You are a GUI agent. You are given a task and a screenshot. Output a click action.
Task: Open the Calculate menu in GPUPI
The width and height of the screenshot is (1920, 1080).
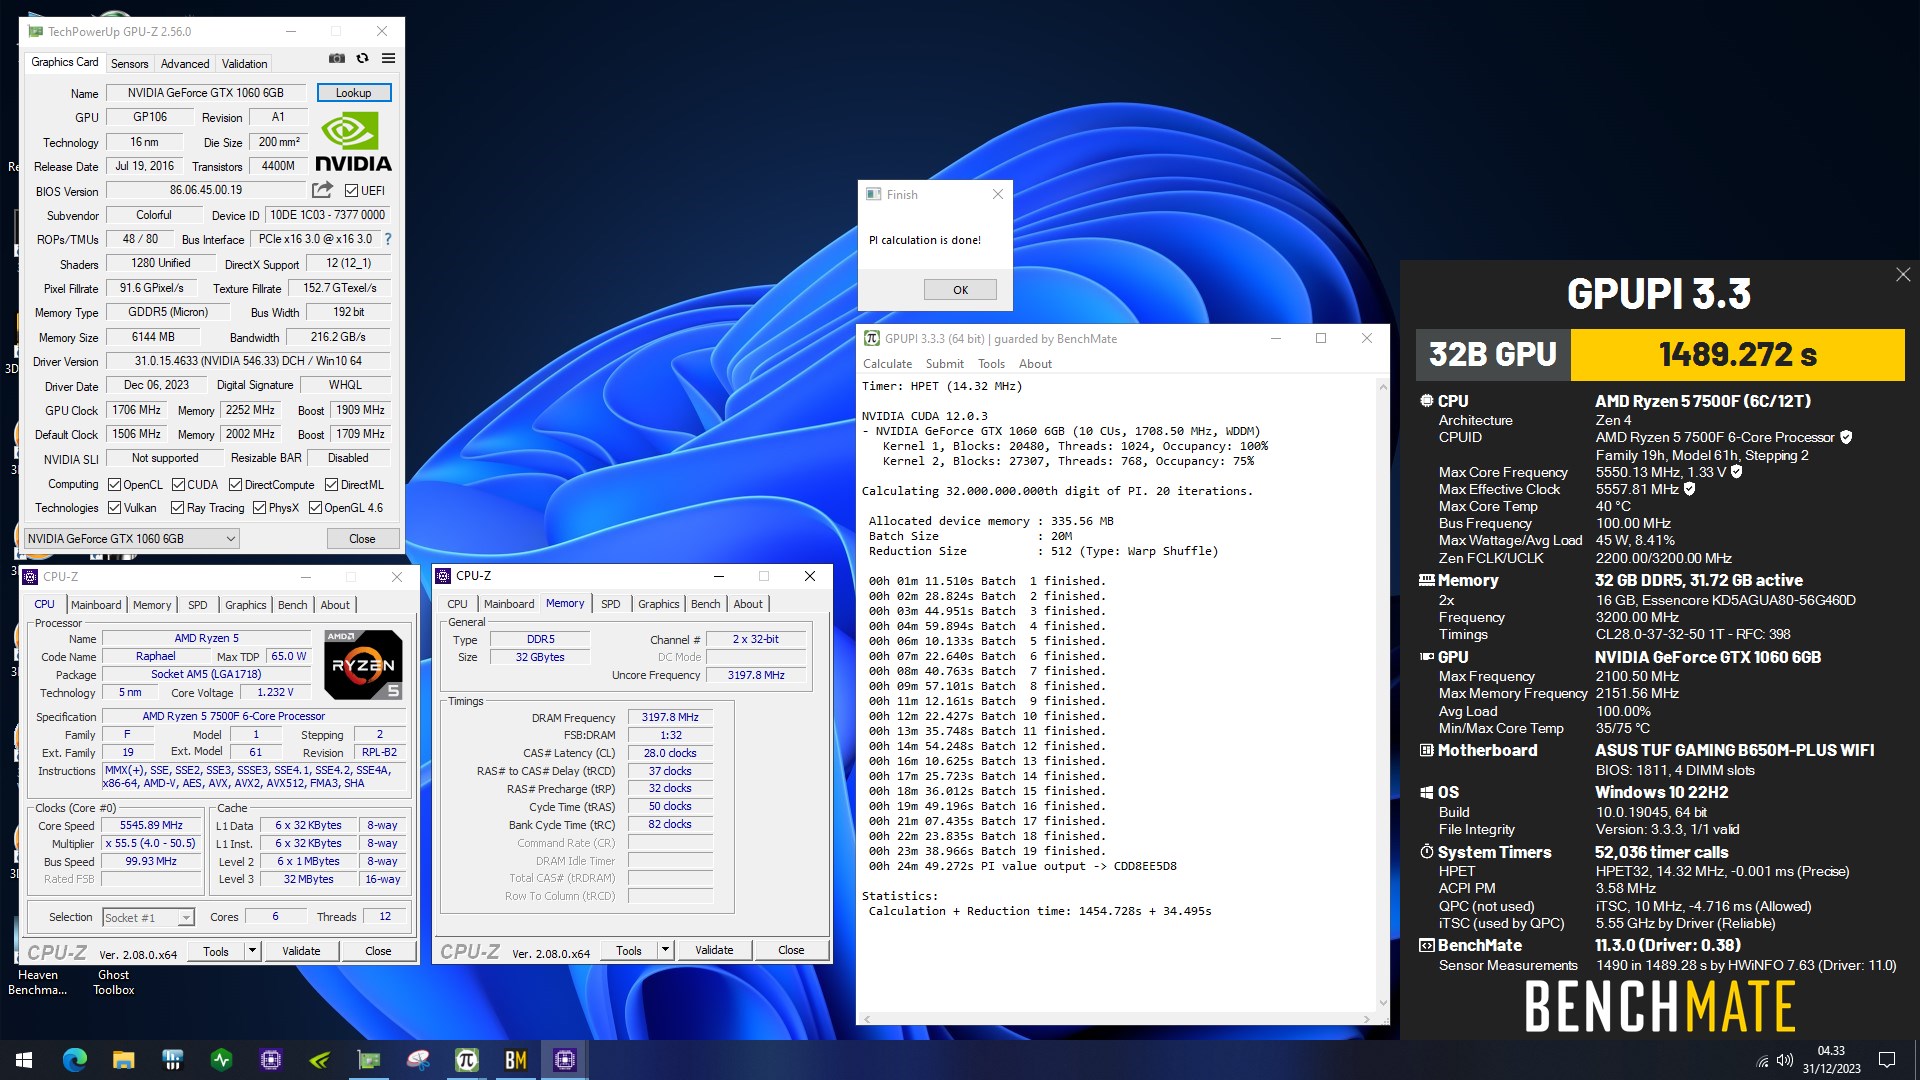point(887,364)
